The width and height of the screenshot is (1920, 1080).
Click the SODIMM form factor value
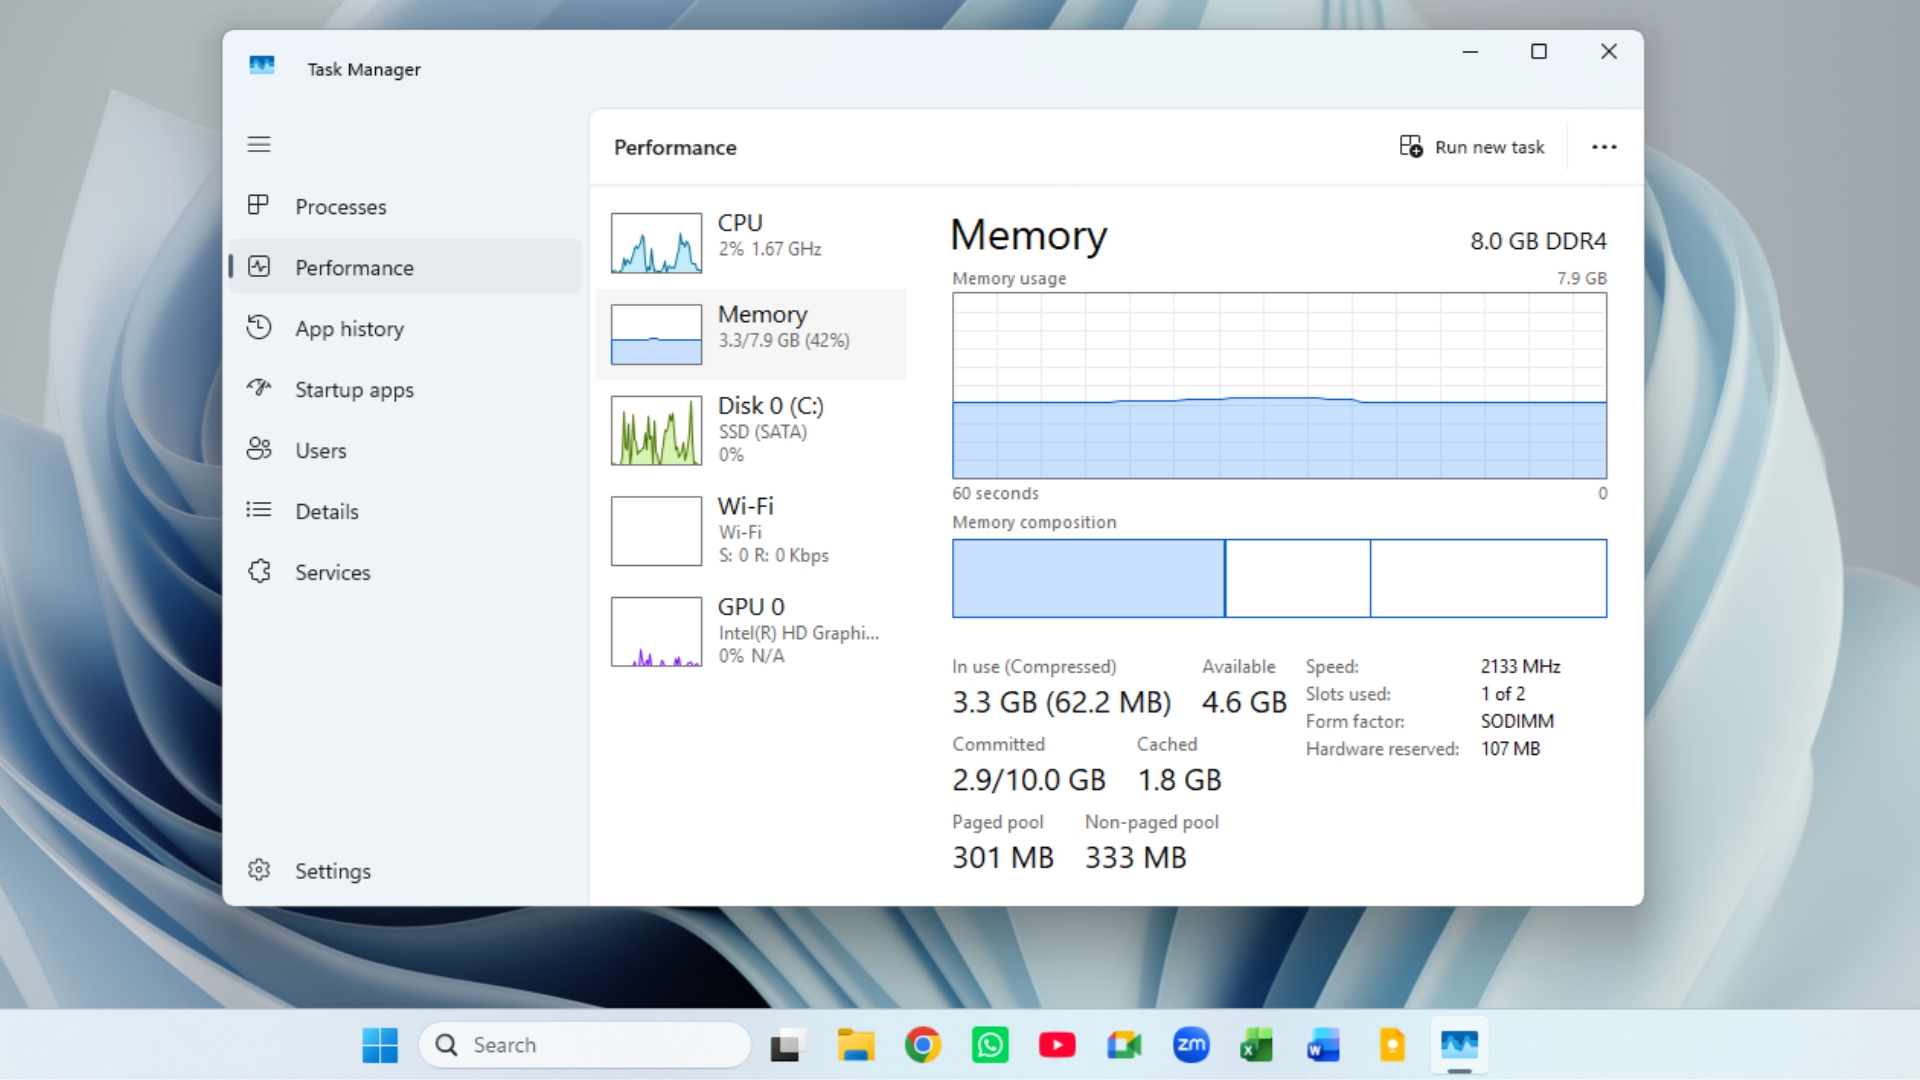pos(1517,721)
